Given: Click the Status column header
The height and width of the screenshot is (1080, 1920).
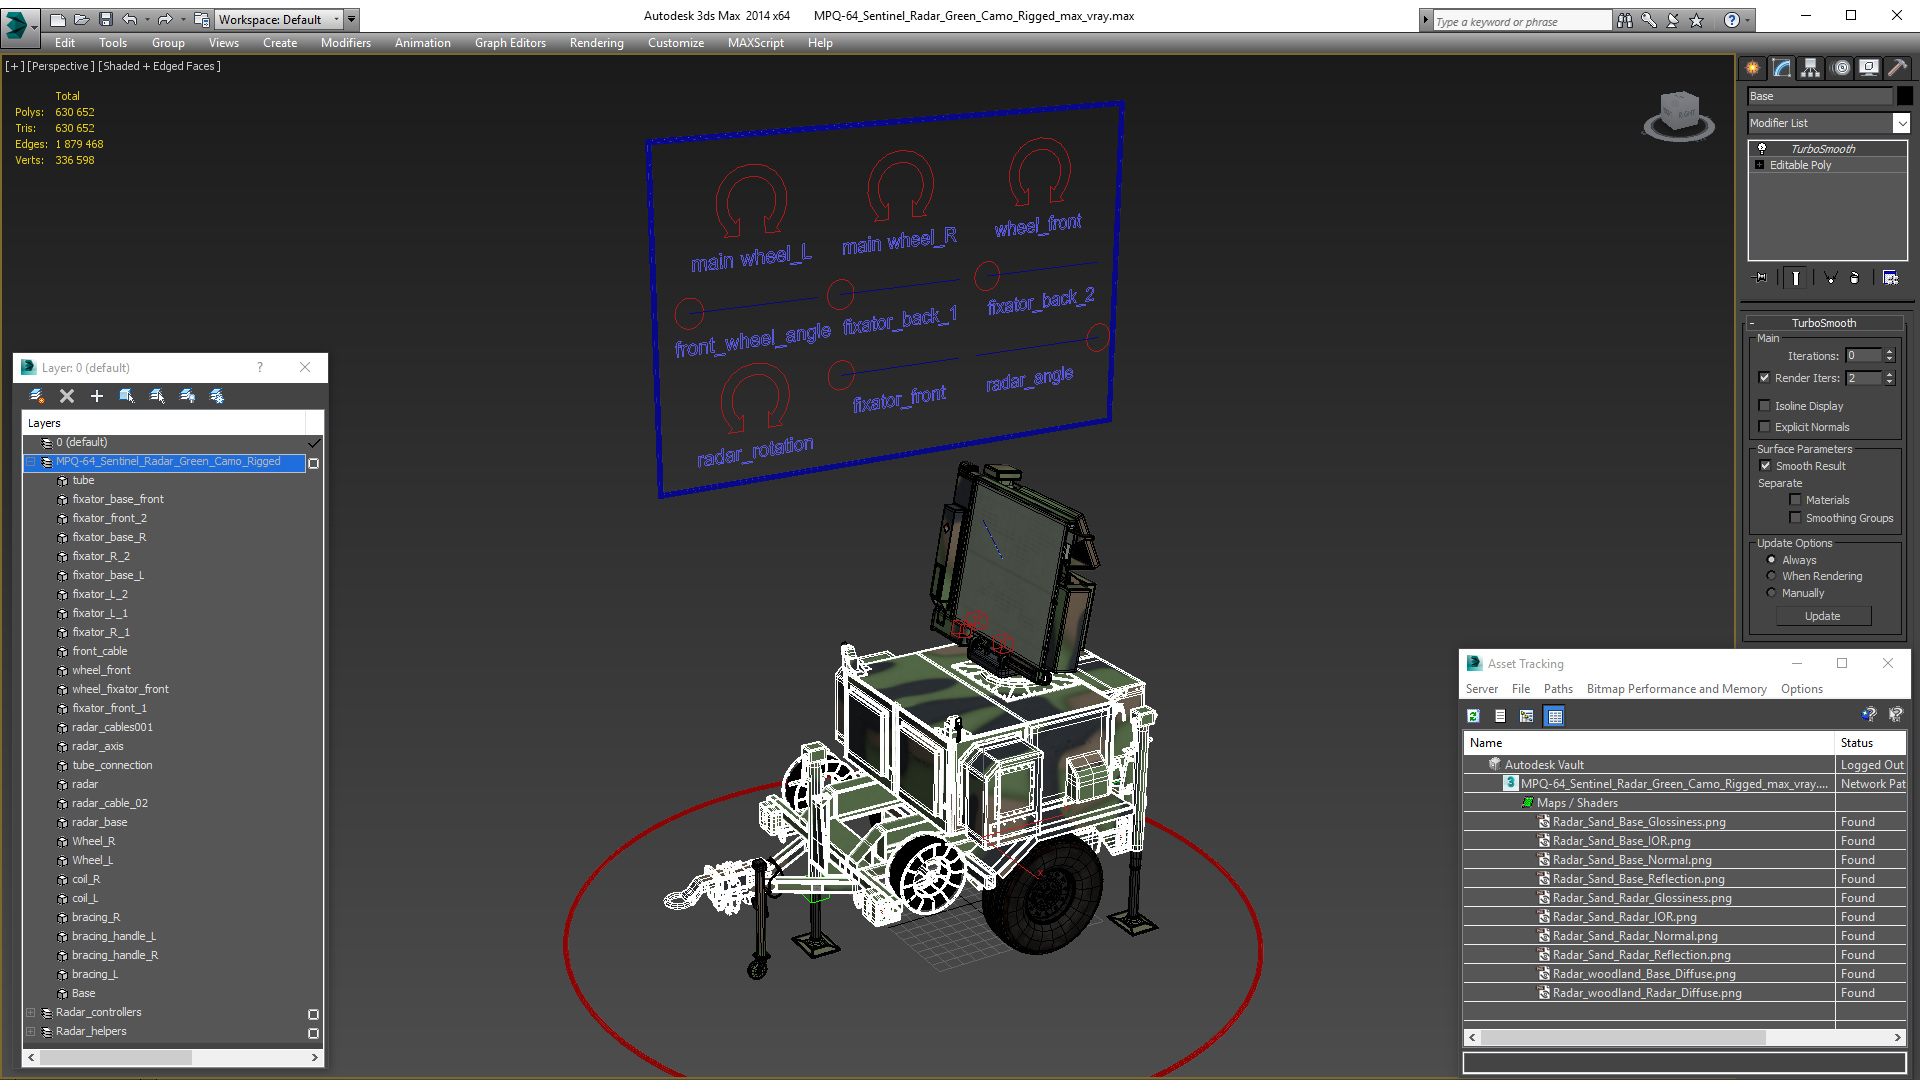Looking at the screenshot, I should [1871, 743].
